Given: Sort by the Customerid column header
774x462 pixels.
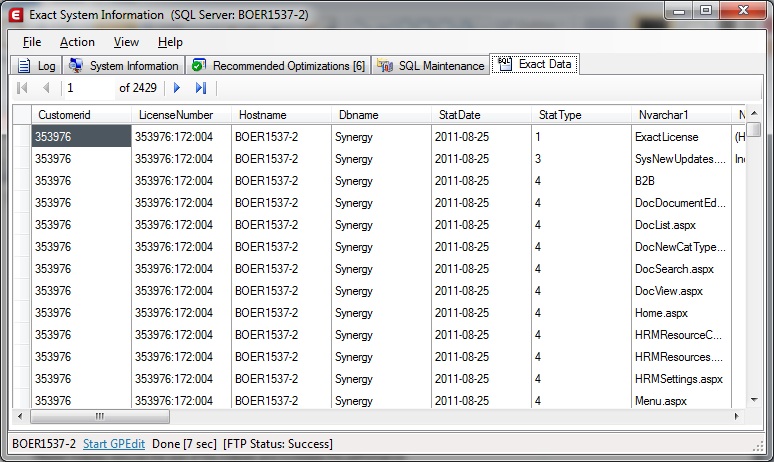Looking at the screenshot, I should 81,115.
